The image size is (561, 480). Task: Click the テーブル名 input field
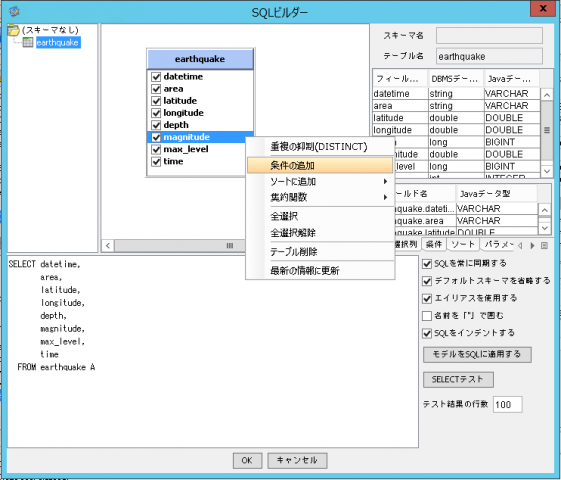point(489,57)
